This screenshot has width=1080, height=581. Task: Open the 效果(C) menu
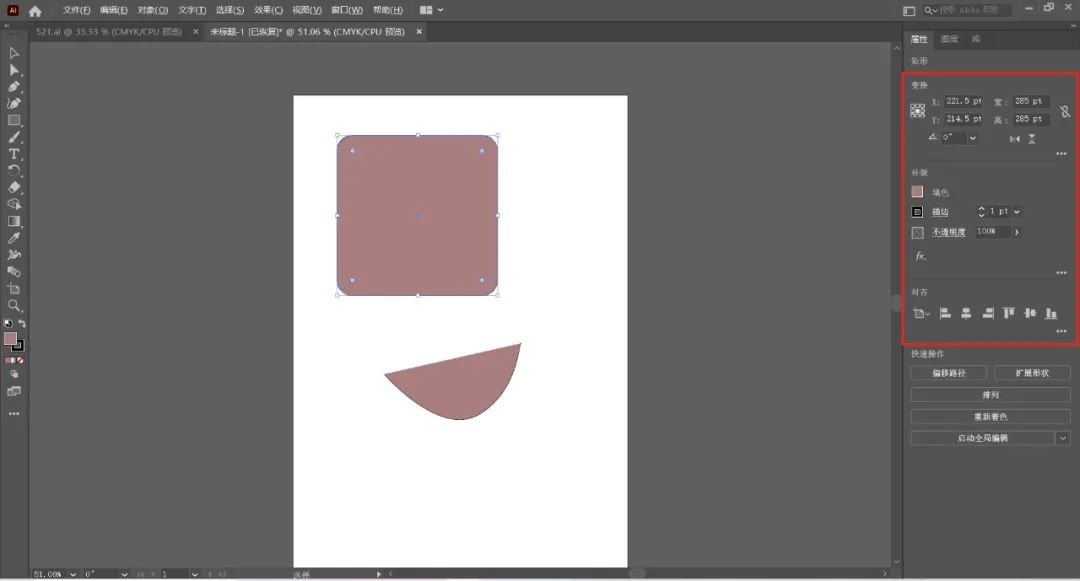[268, 10]
